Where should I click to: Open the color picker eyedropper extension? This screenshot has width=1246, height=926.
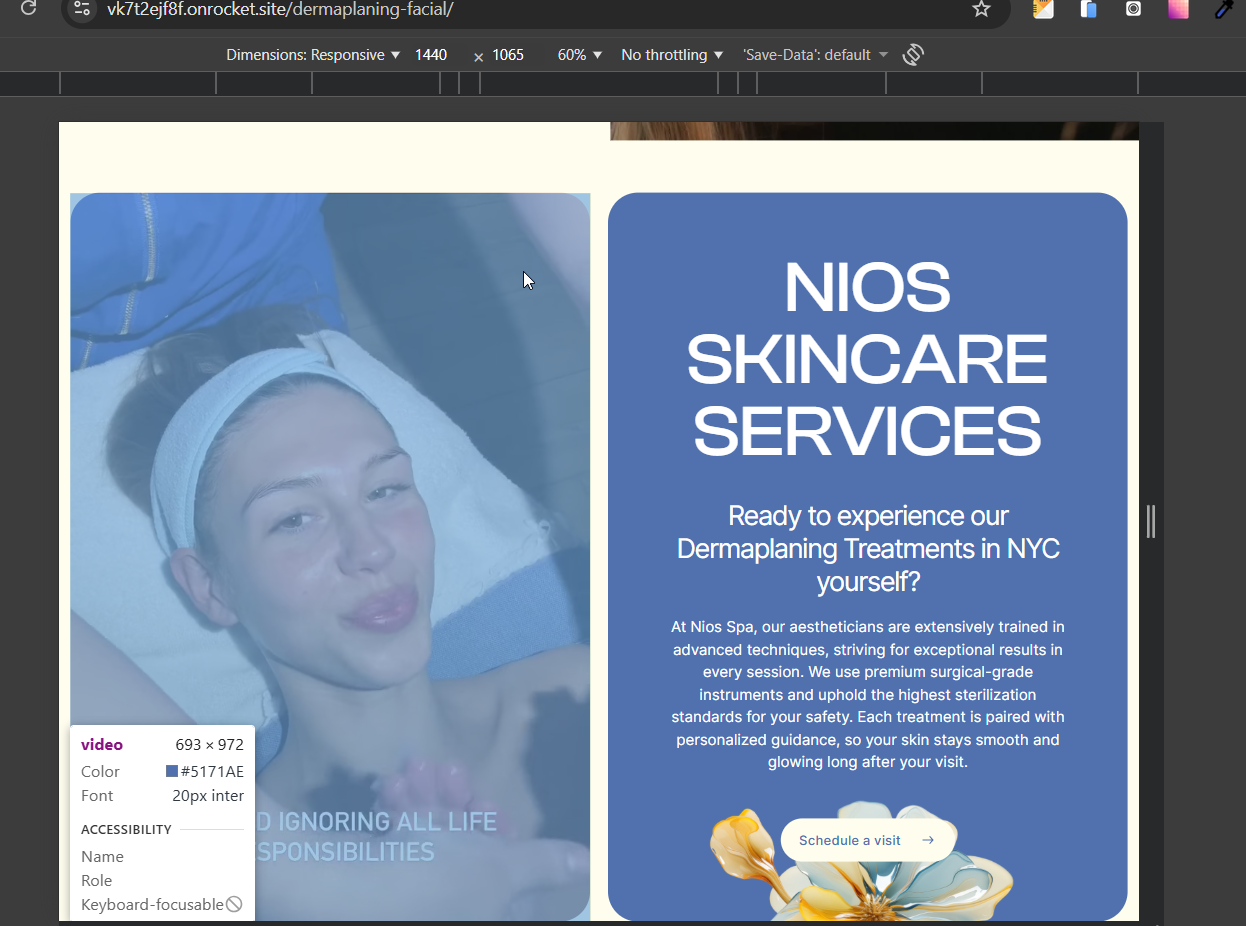click(x=1224, y=9)
